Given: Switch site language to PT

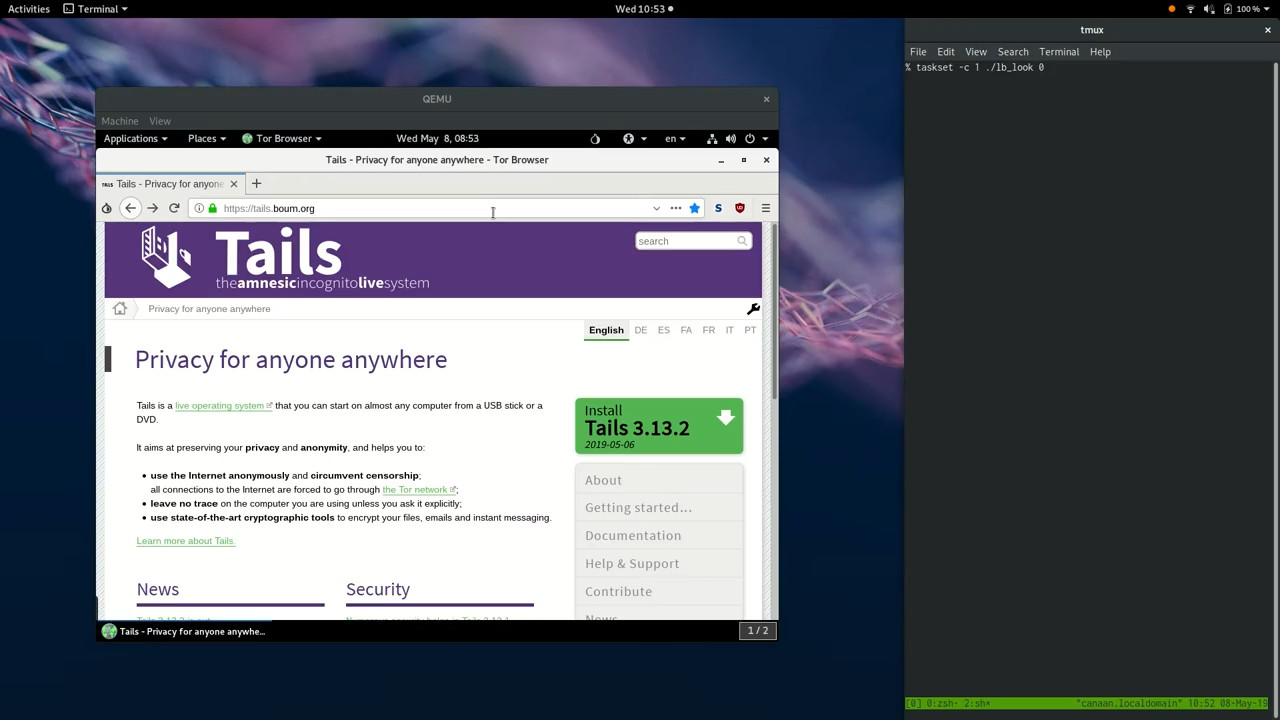Looking at the screenshot, I should (750, 330).
